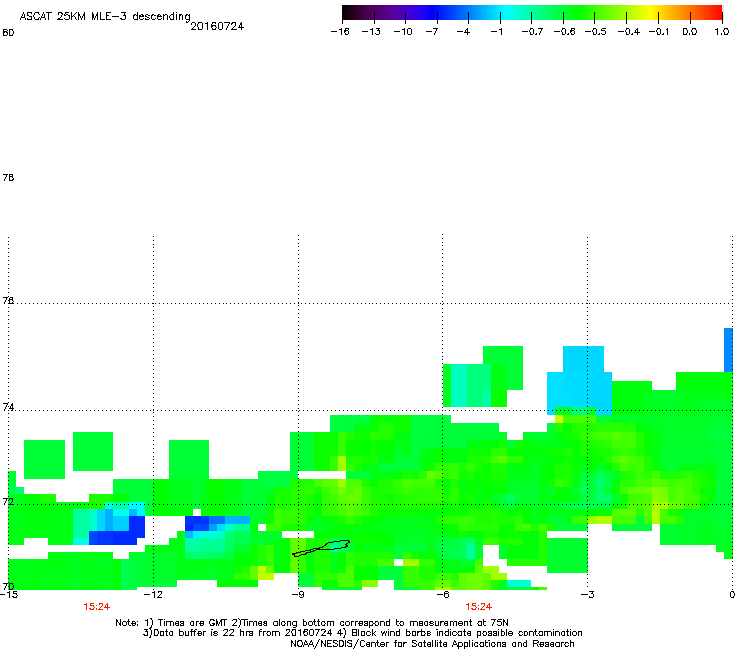Viewport: 740px width, 650px height.
Task: Click the "1.0" color scale label
Action: pos(722,32)
